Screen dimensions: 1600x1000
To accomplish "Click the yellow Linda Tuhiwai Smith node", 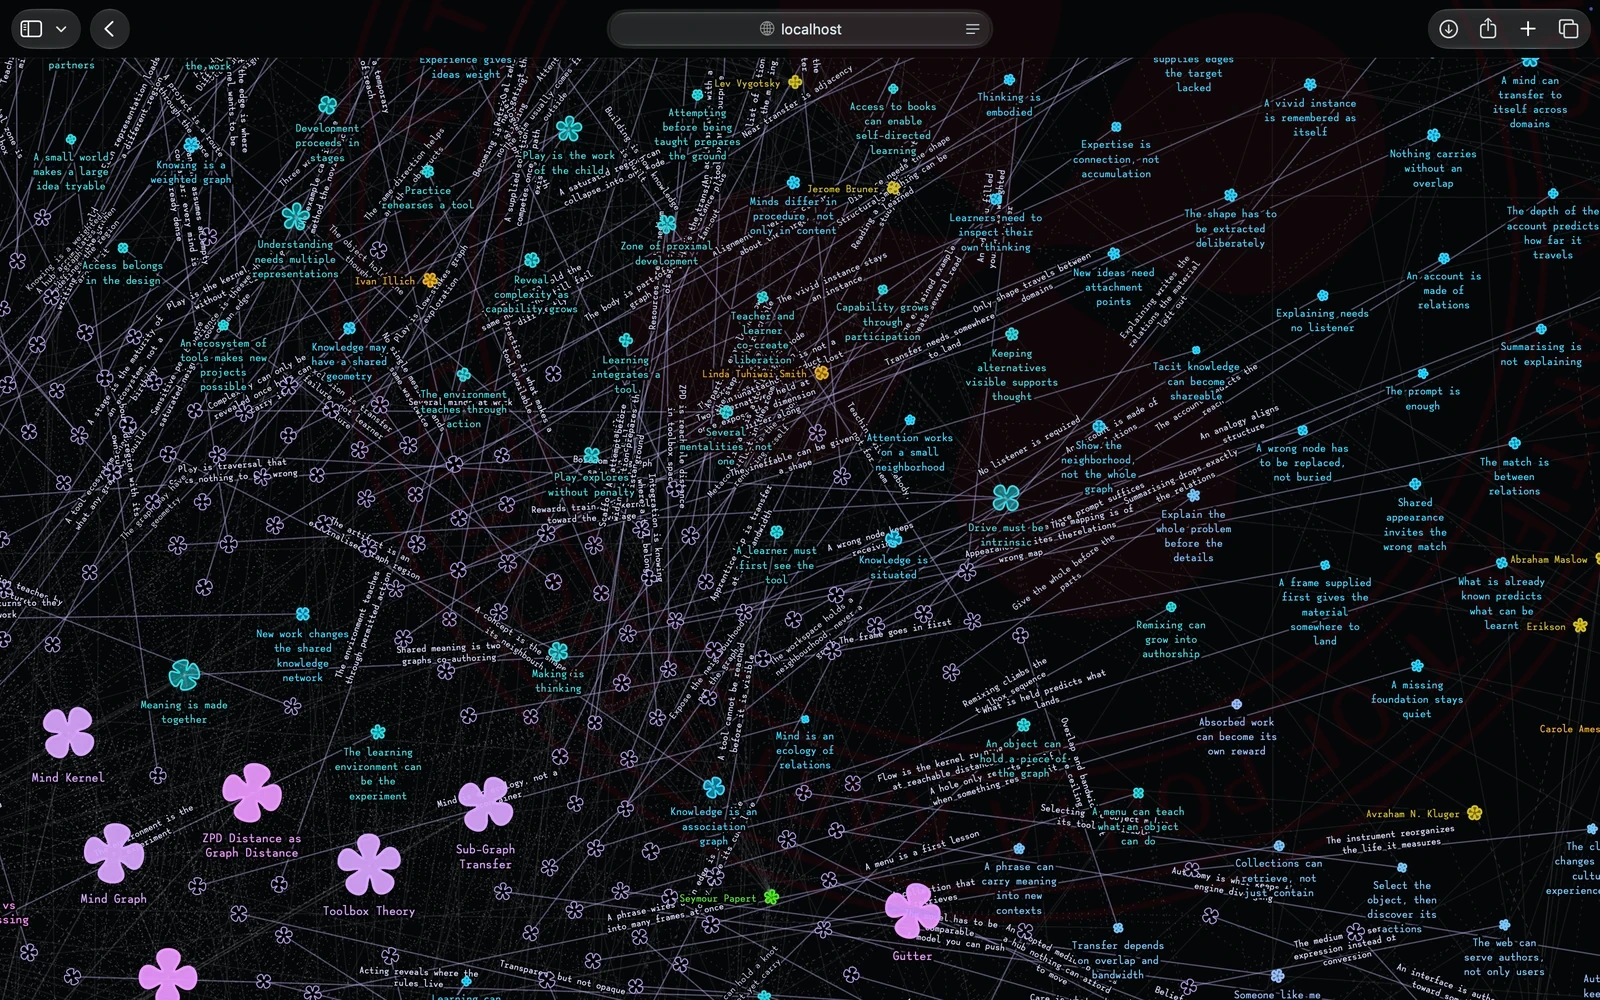I will point(821,373).
